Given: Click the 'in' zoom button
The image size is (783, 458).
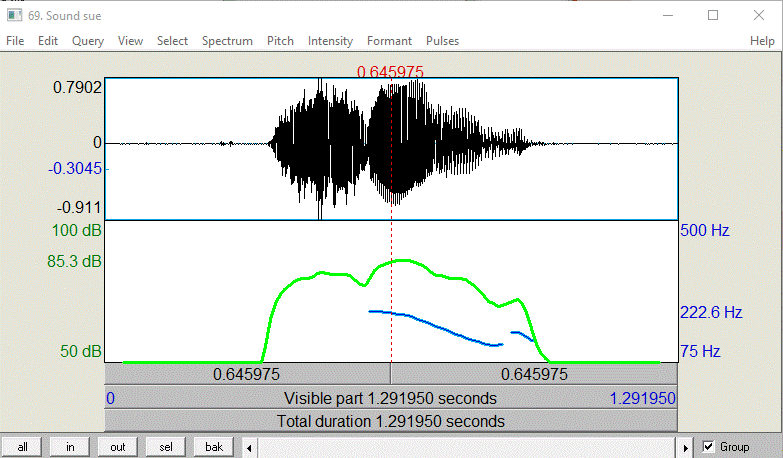Looking at the screenshot, I should (x=70, y=447).
